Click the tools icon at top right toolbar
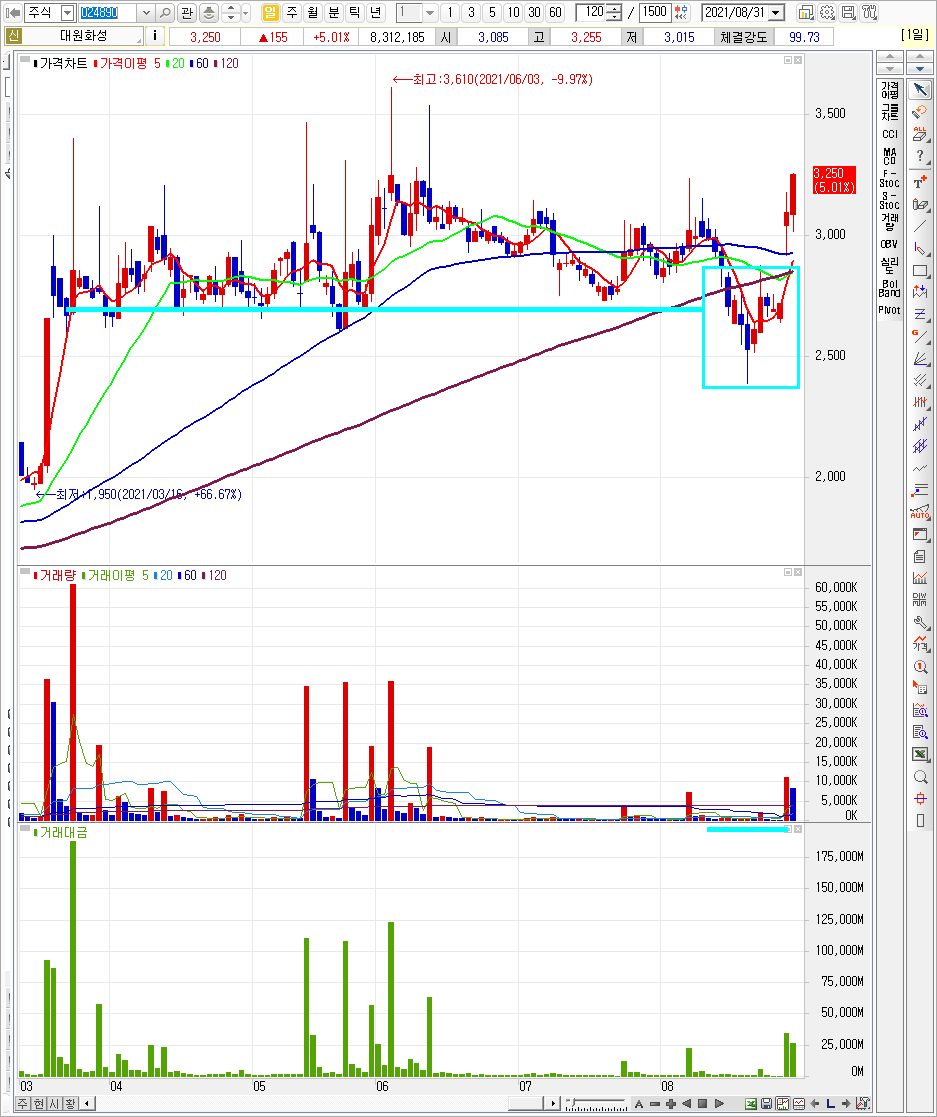Image resolution: width=937 pixels, height=1117 pixels. [869, 12]
